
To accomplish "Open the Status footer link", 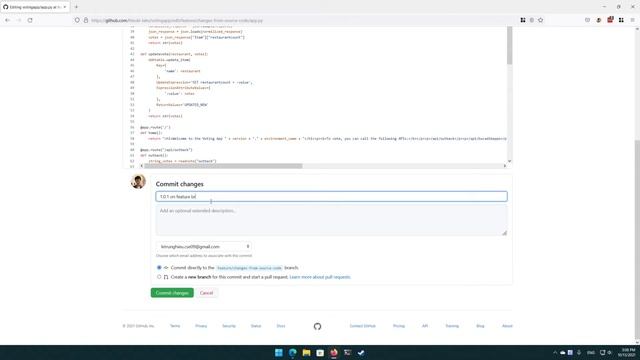I will (x=256, y=326).
